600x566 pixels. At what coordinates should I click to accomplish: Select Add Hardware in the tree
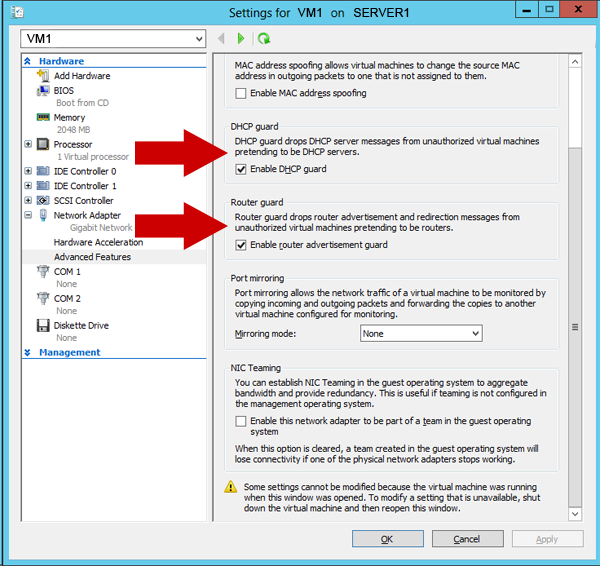[x=82, y=76]
